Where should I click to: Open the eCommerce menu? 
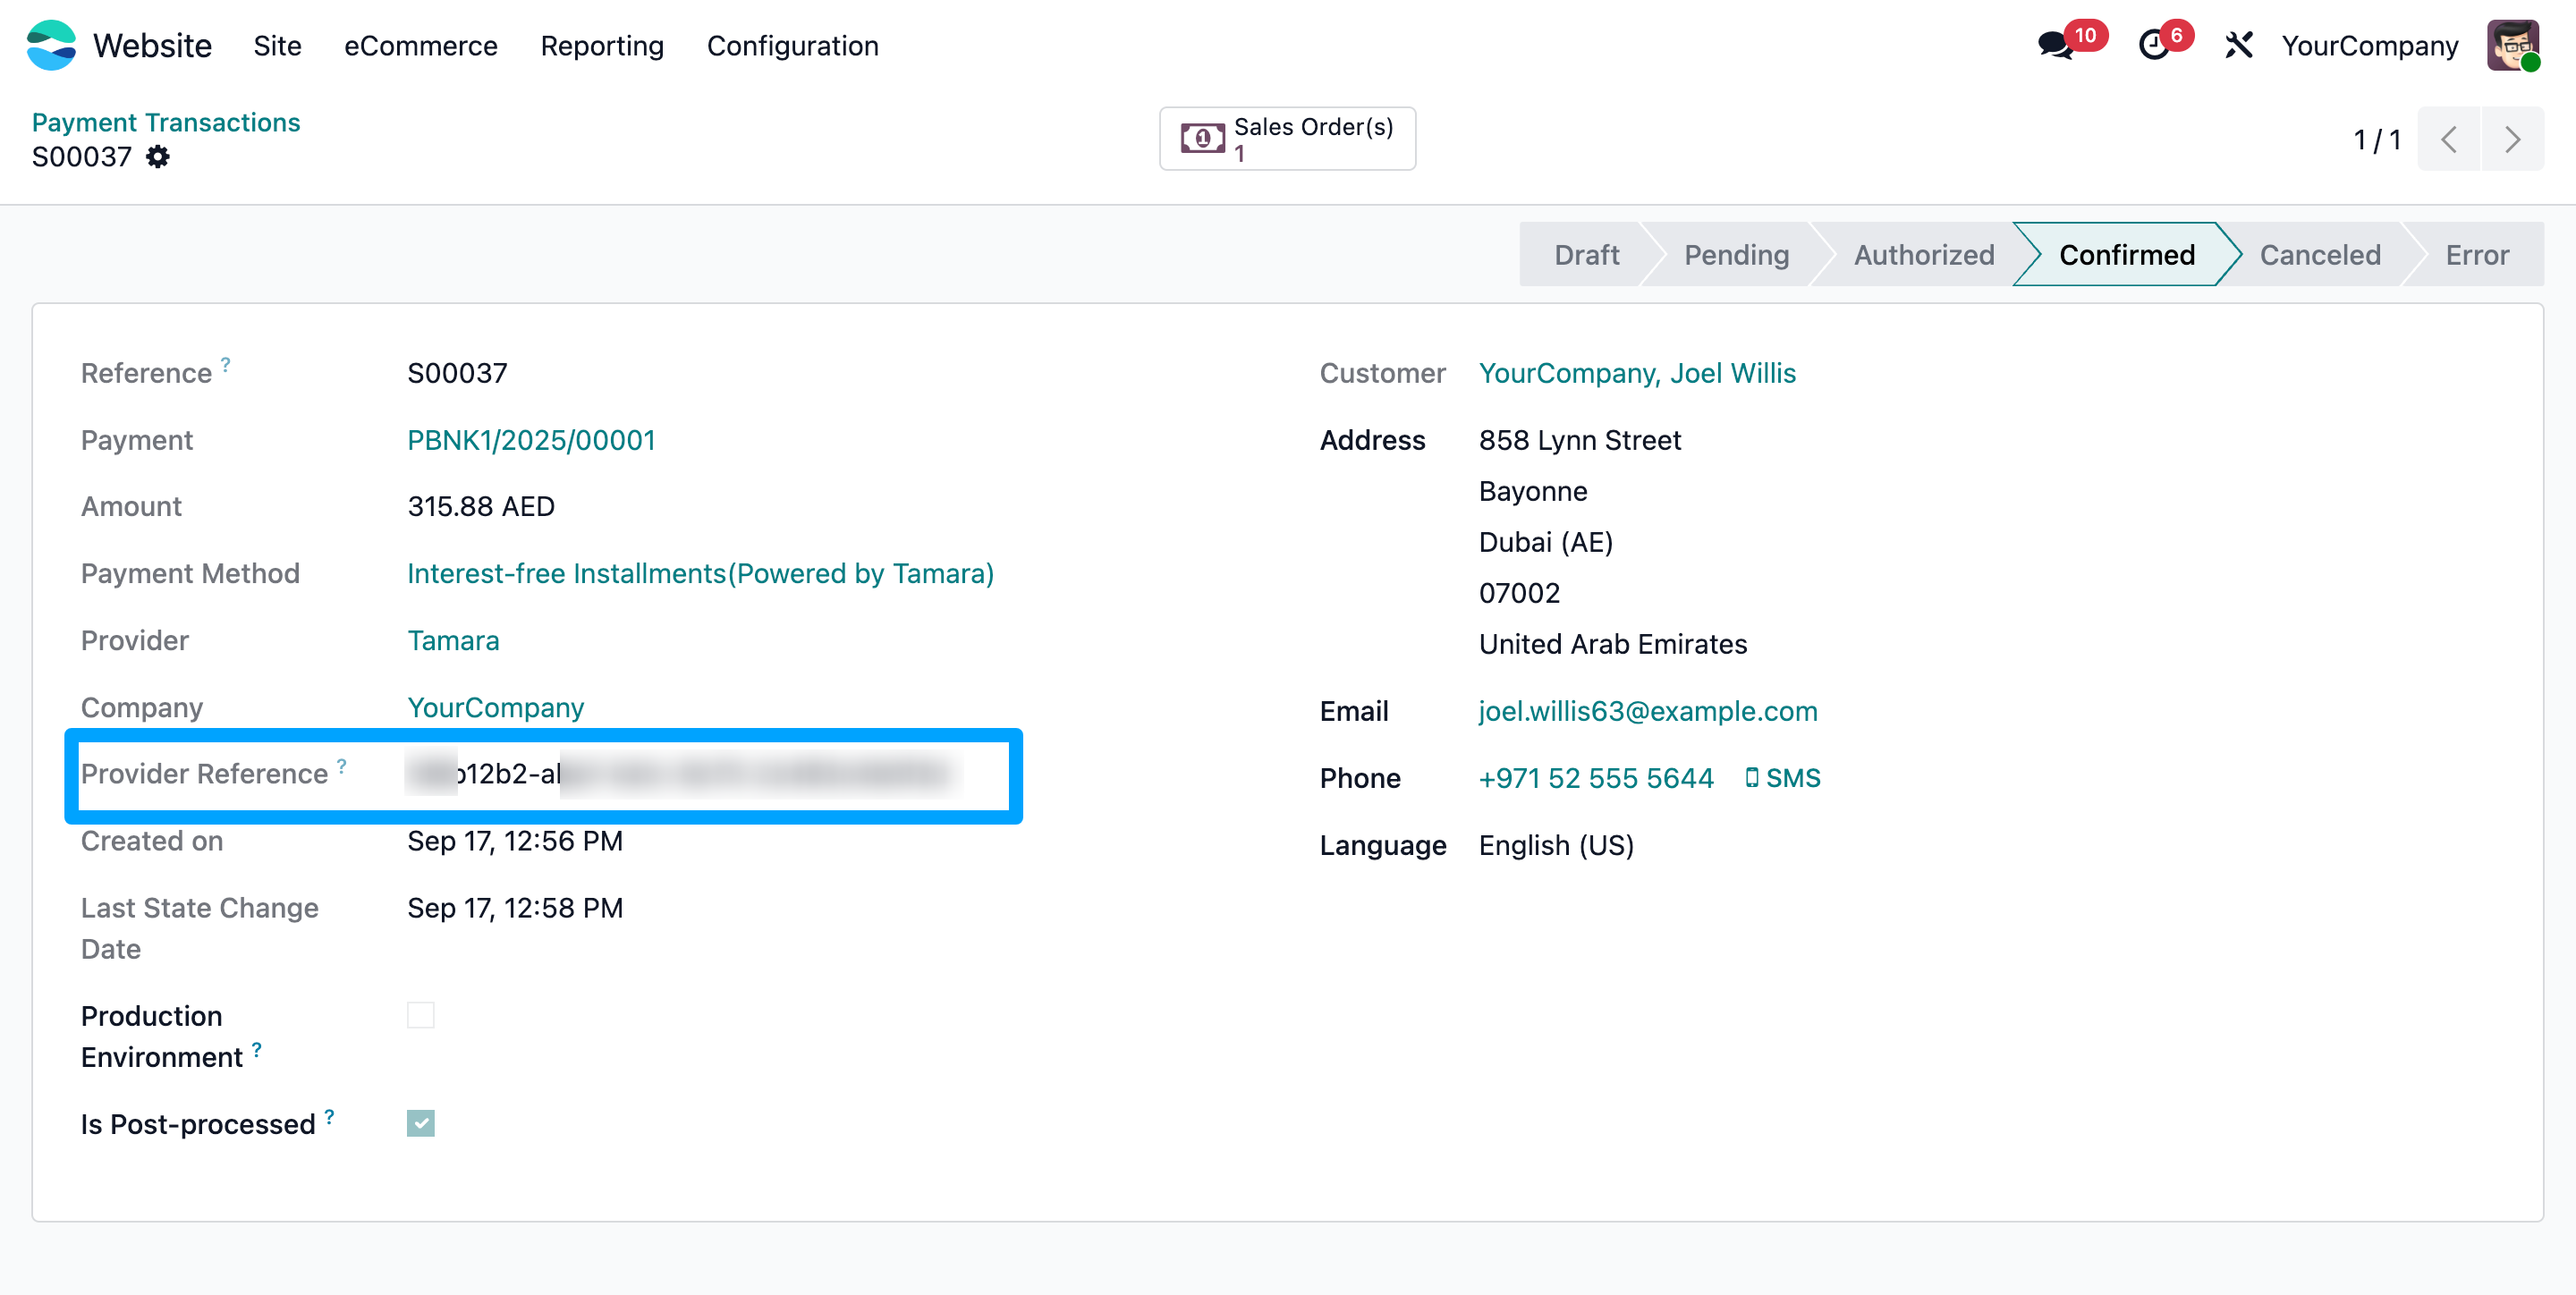pos(421,46)
